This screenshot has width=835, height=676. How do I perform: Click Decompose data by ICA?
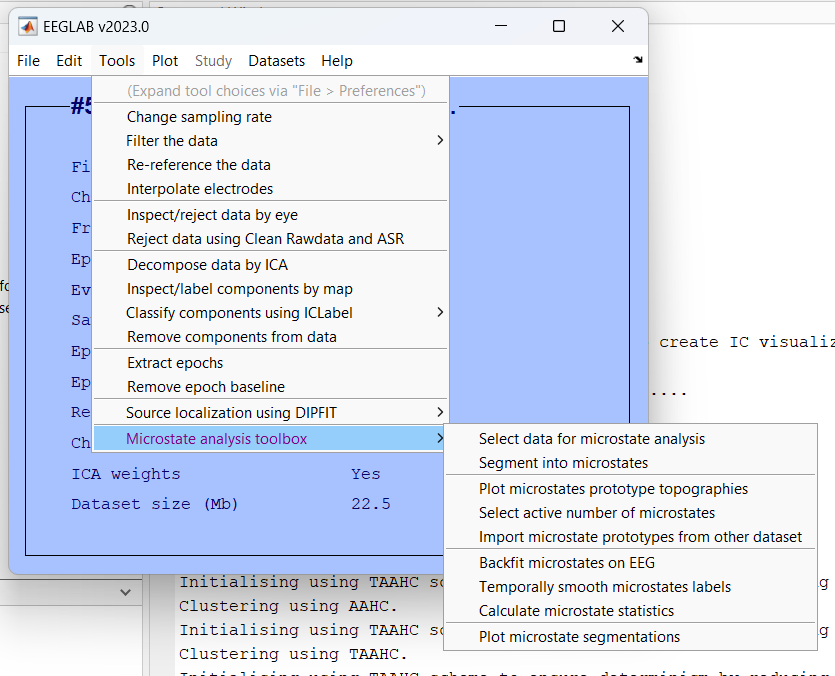pos(207,265)
